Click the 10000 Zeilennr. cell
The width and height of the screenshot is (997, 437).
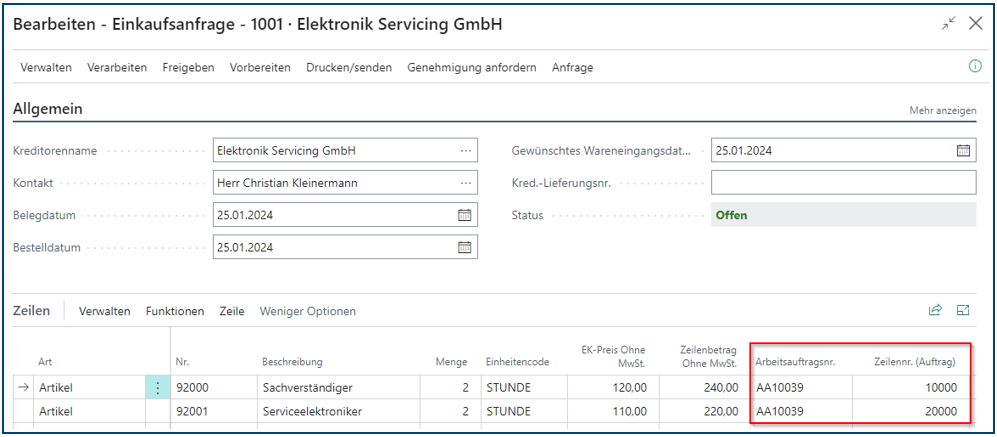point(909,387)
